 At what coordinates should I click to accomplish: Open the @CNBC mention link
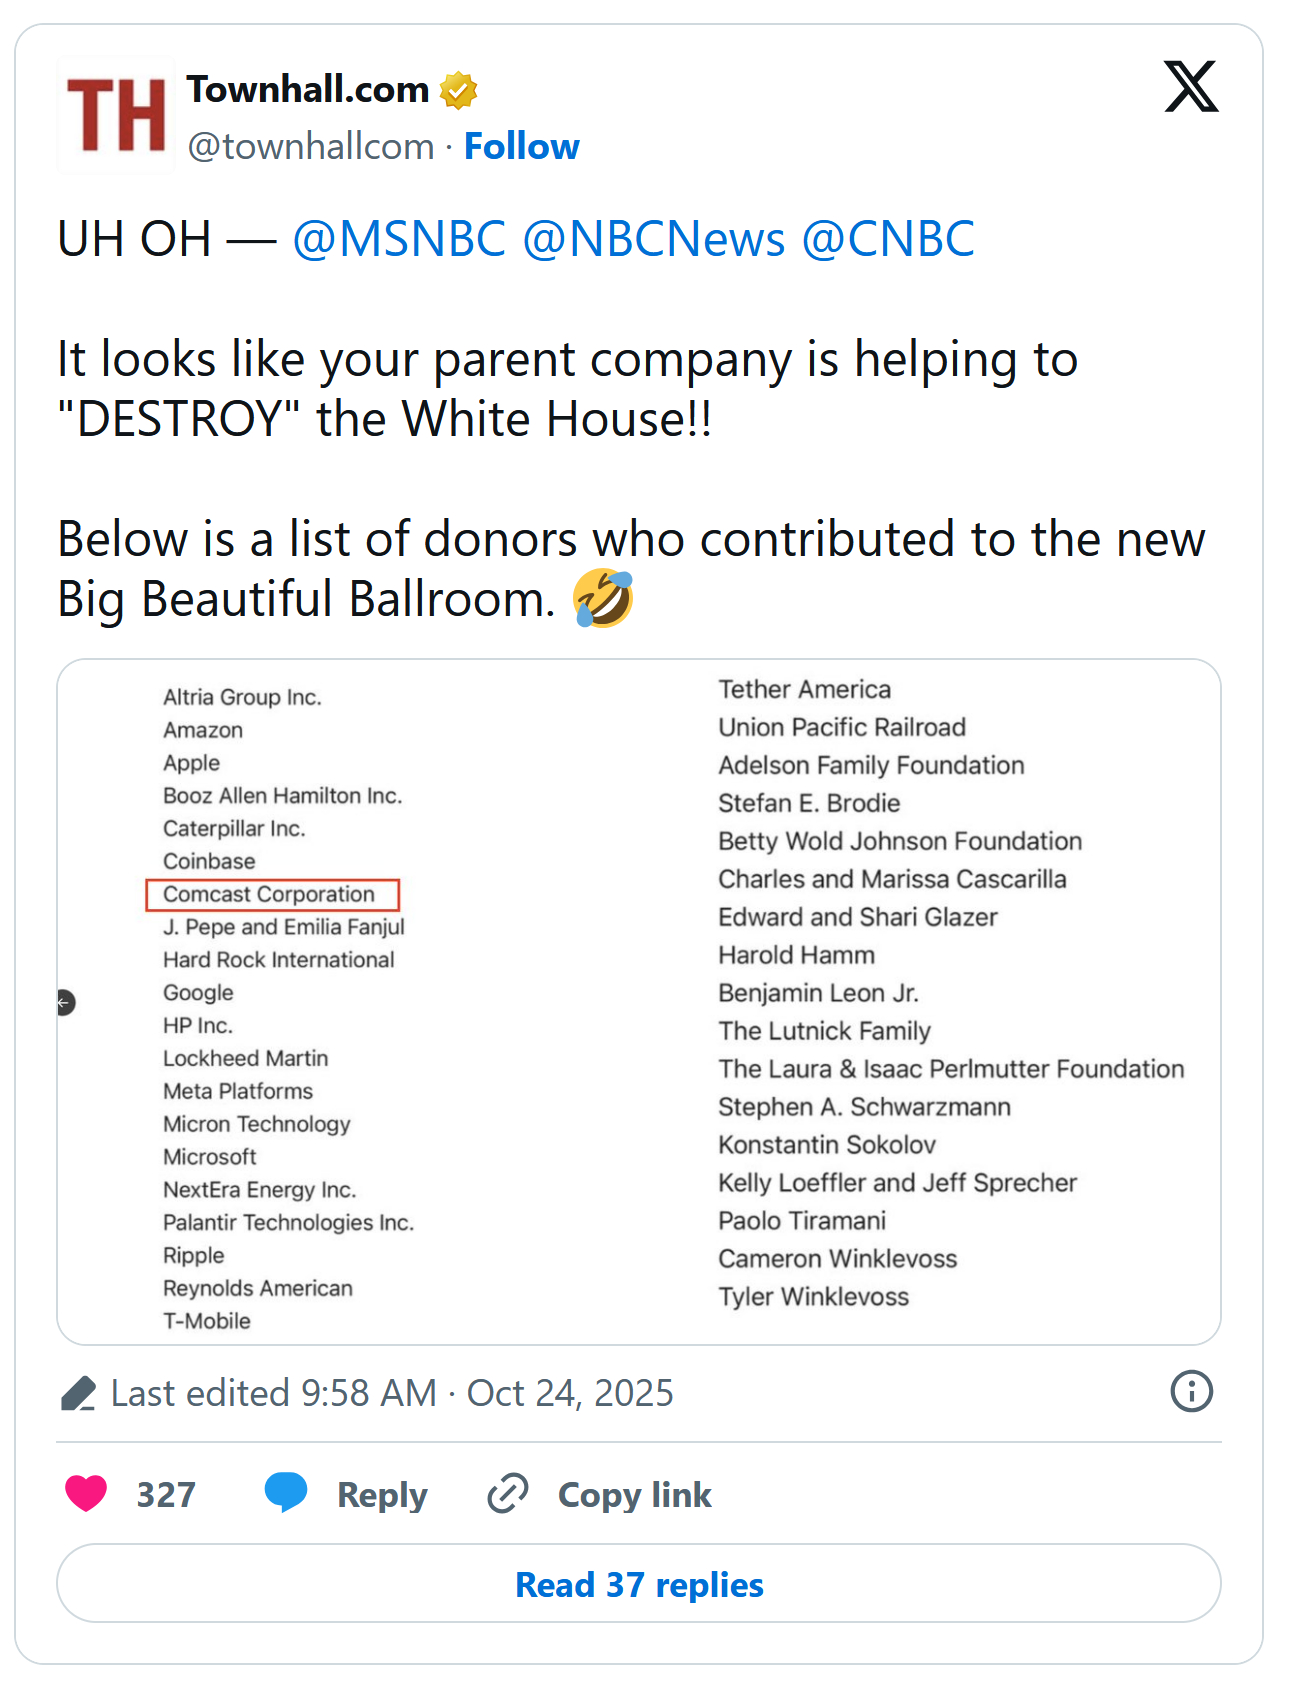pos(887,240)
